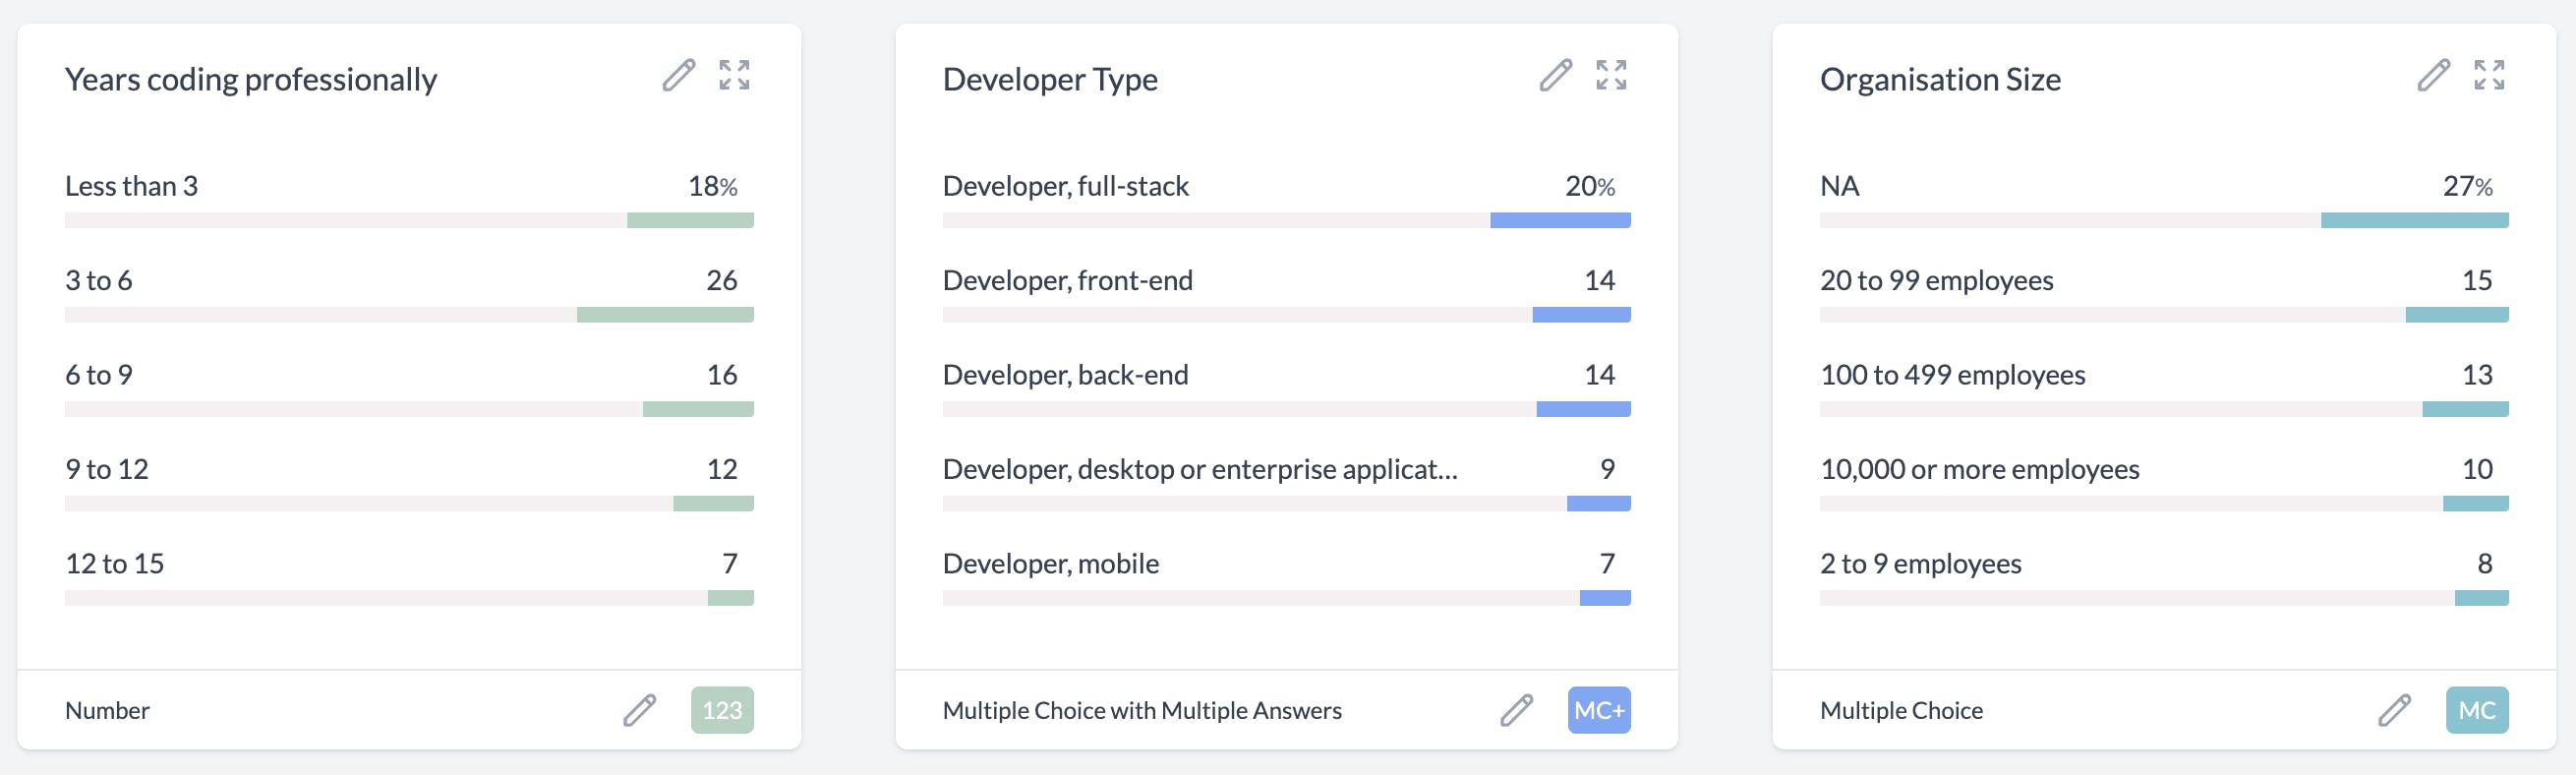Edit the Organisation Size card title
Image resolution: width=2576 pixels, height=775 pixels.
(2433, 75)
